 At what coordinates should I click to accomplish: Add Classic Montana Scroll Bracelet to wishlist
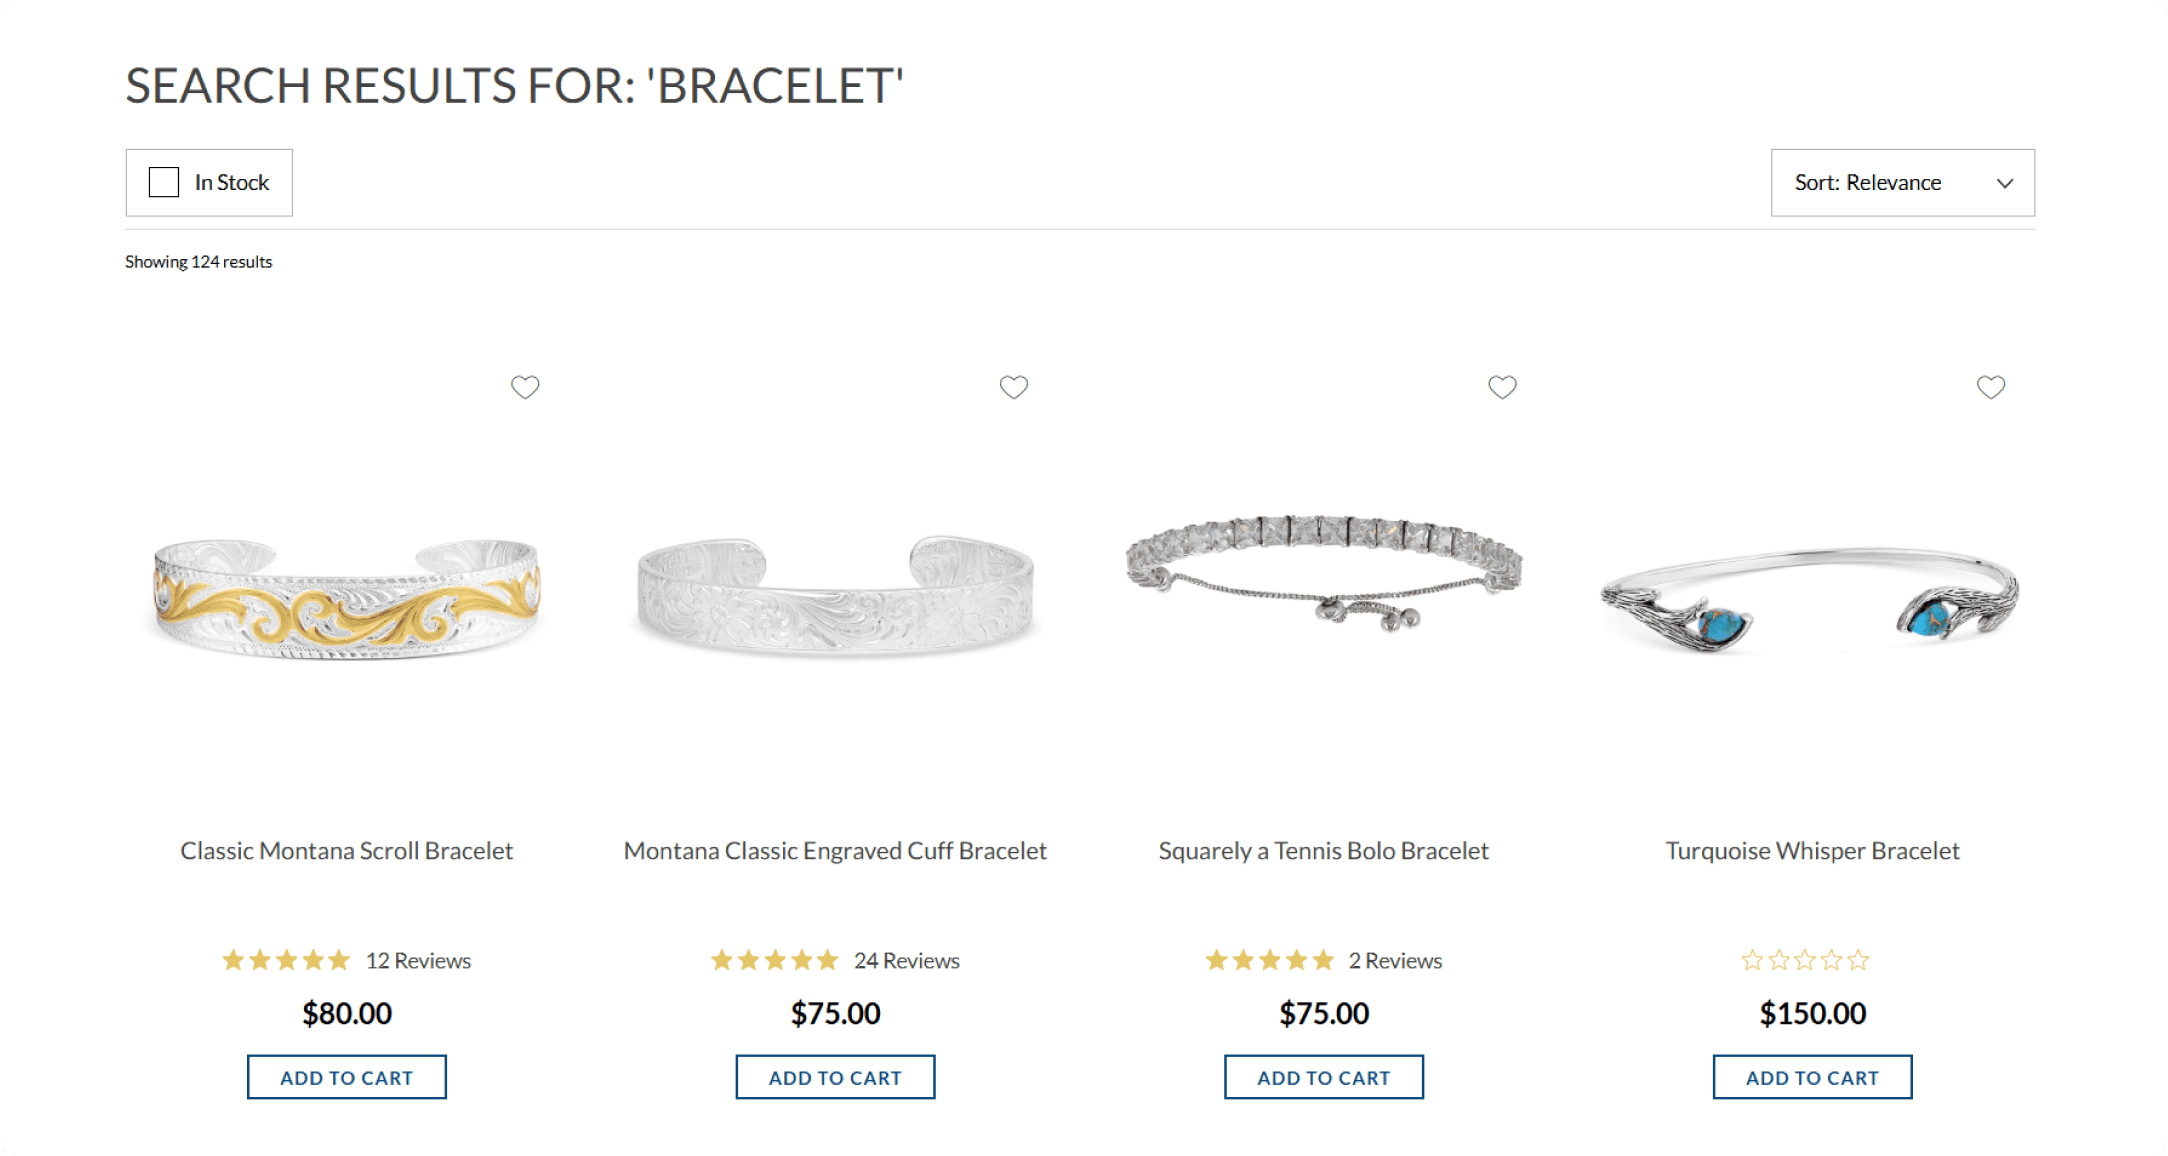pos(526,387)
